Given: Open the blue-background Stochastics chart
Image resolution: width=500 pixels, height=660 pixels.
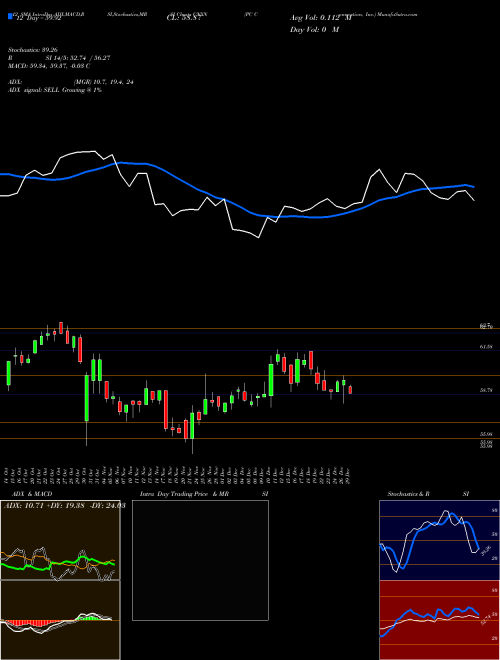Looking at the screenshot, I should click(x=439, y=540).
